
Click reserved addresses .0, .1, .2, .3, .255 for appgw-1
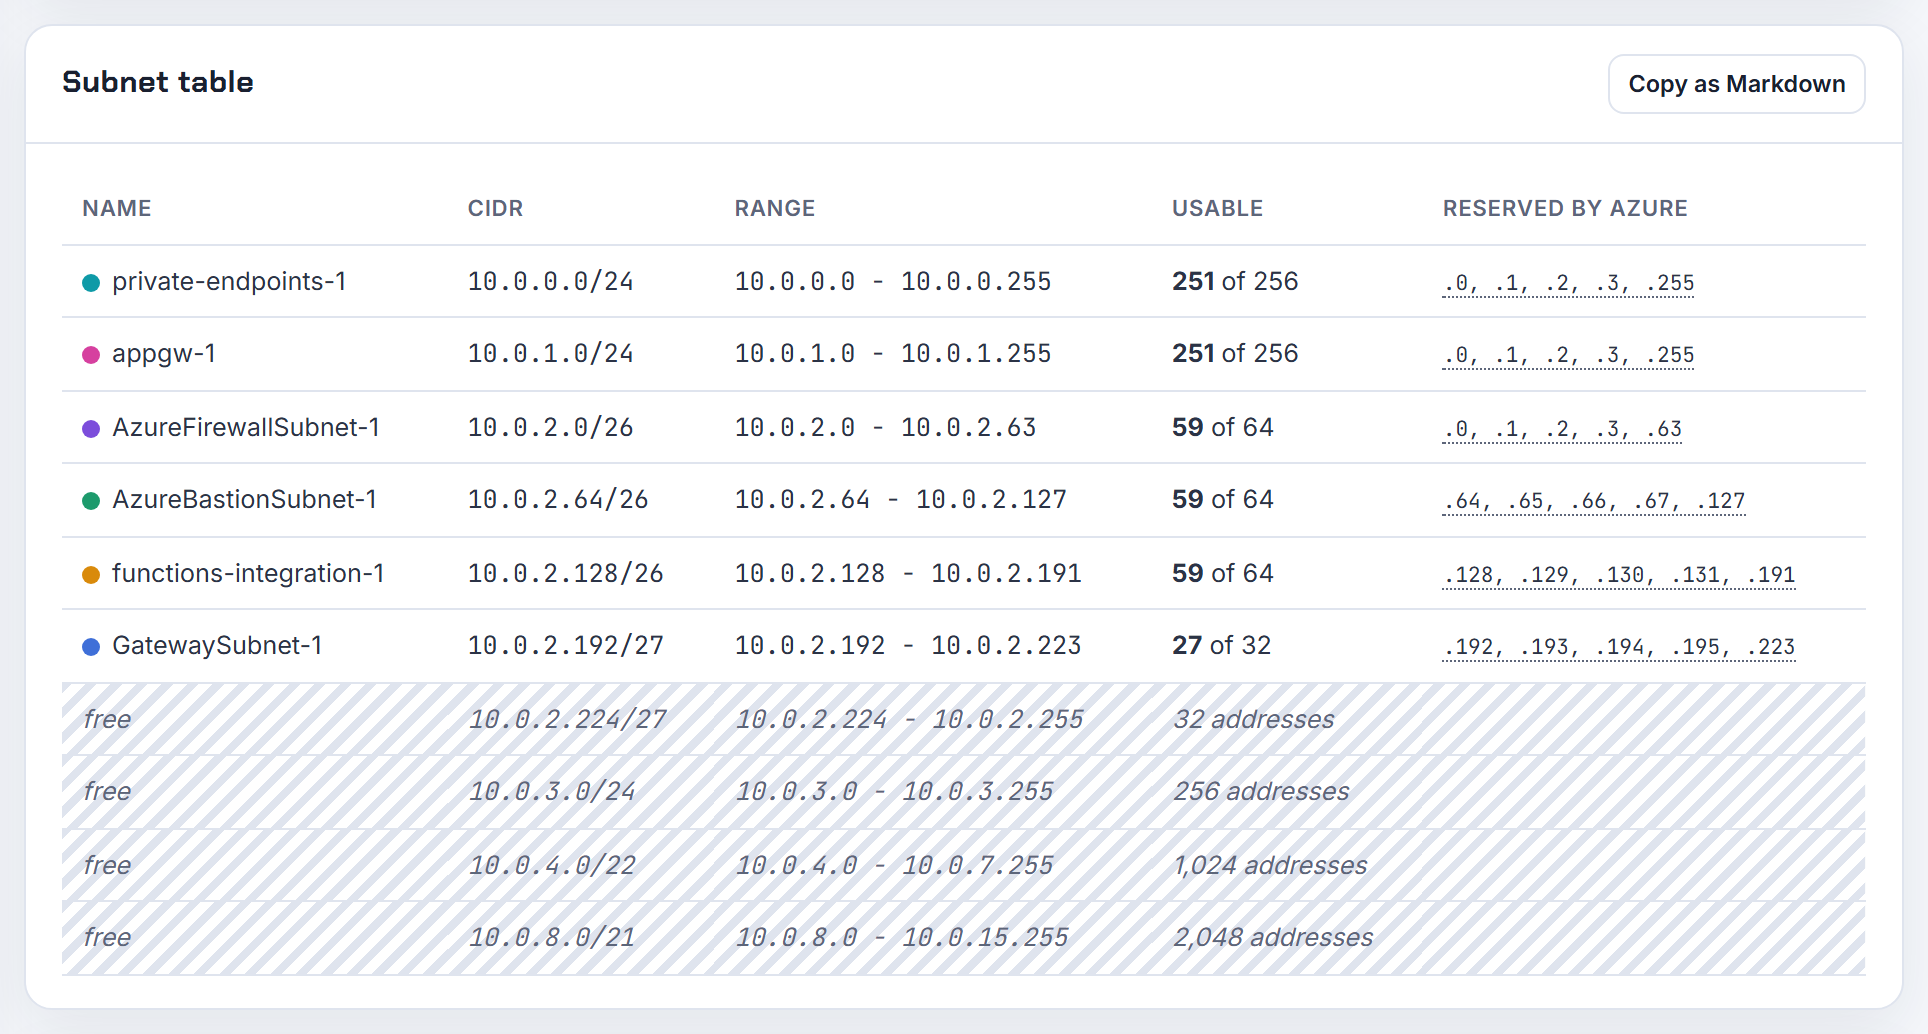point(1568,356)
